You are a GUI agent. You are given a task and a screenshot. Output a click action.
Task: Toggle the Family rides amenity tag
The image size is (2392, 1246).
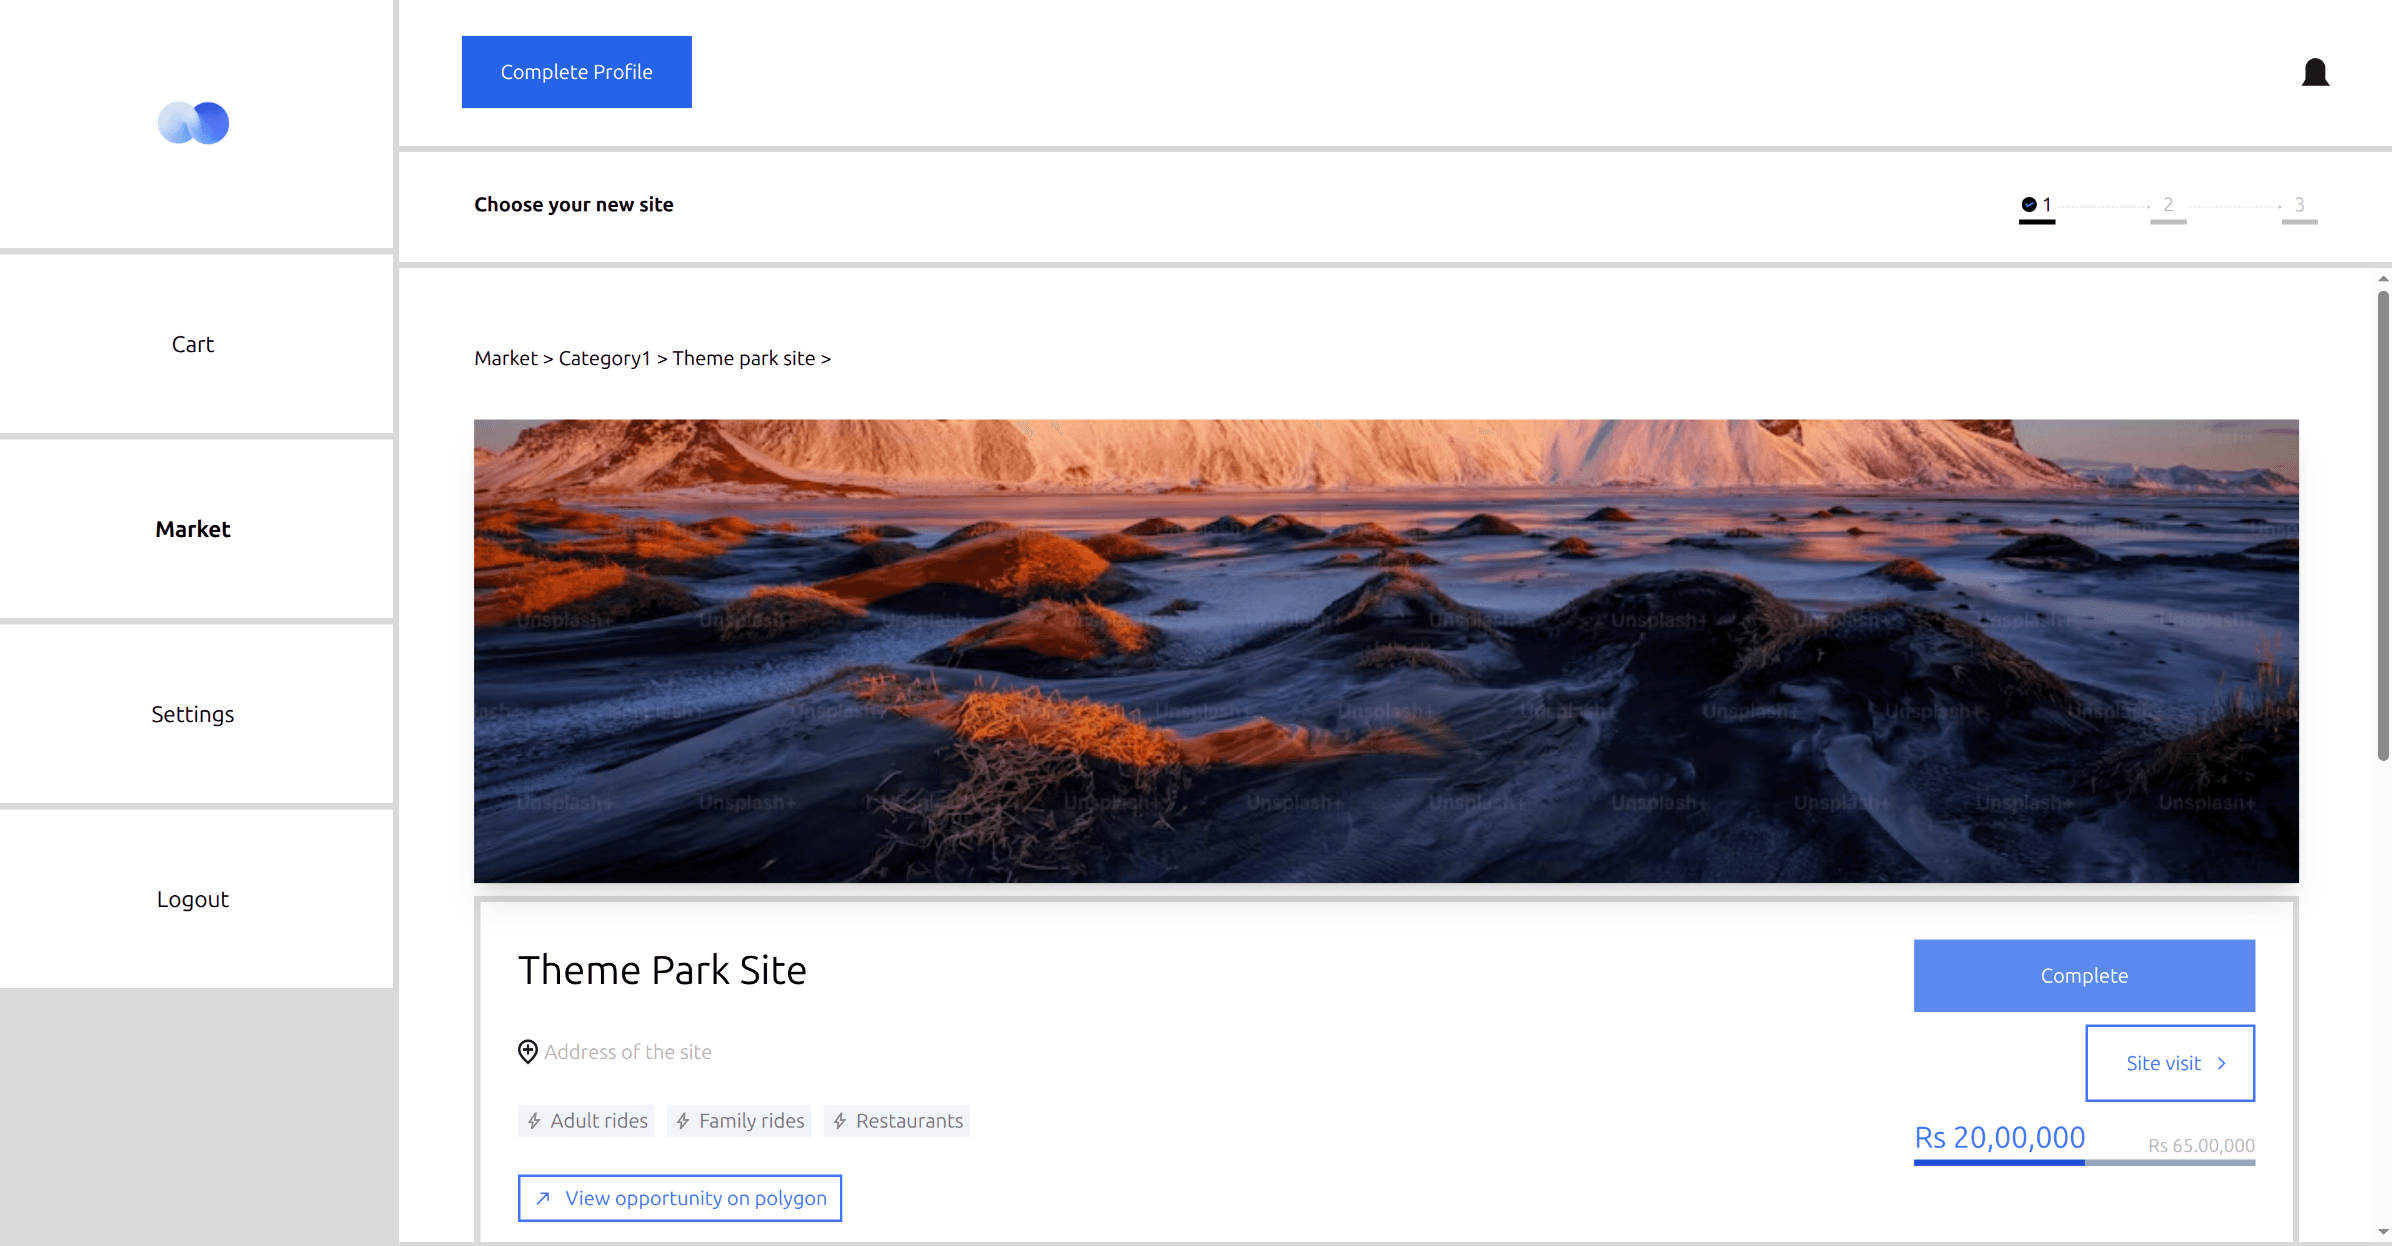739,1120
